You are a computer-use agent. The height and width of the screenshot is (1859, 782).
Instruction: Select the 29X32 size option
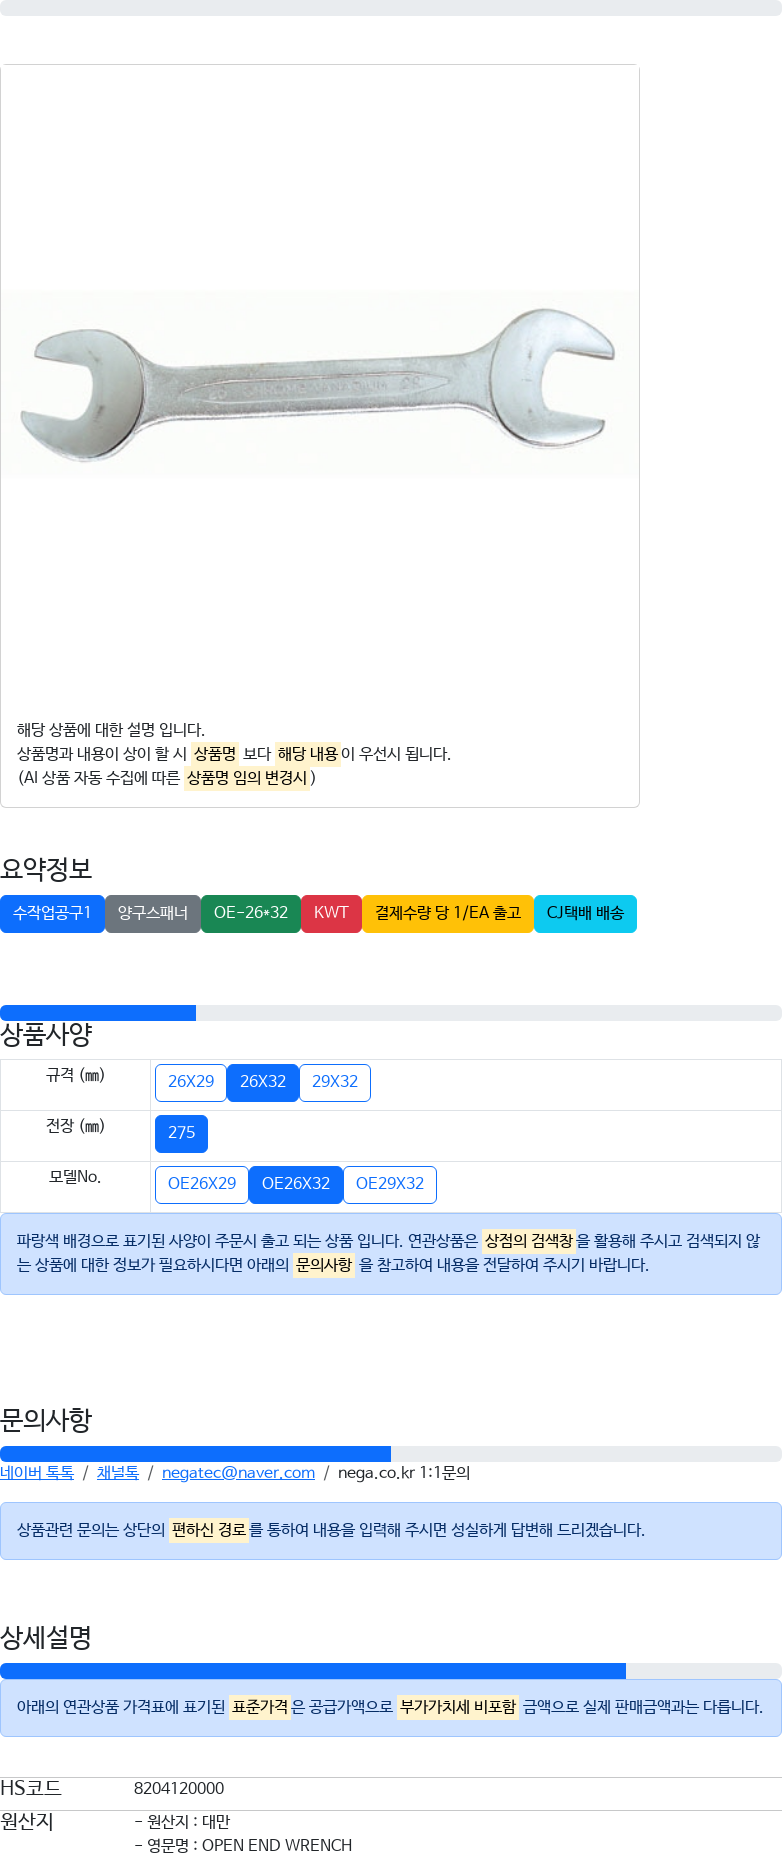[335, 1082]
